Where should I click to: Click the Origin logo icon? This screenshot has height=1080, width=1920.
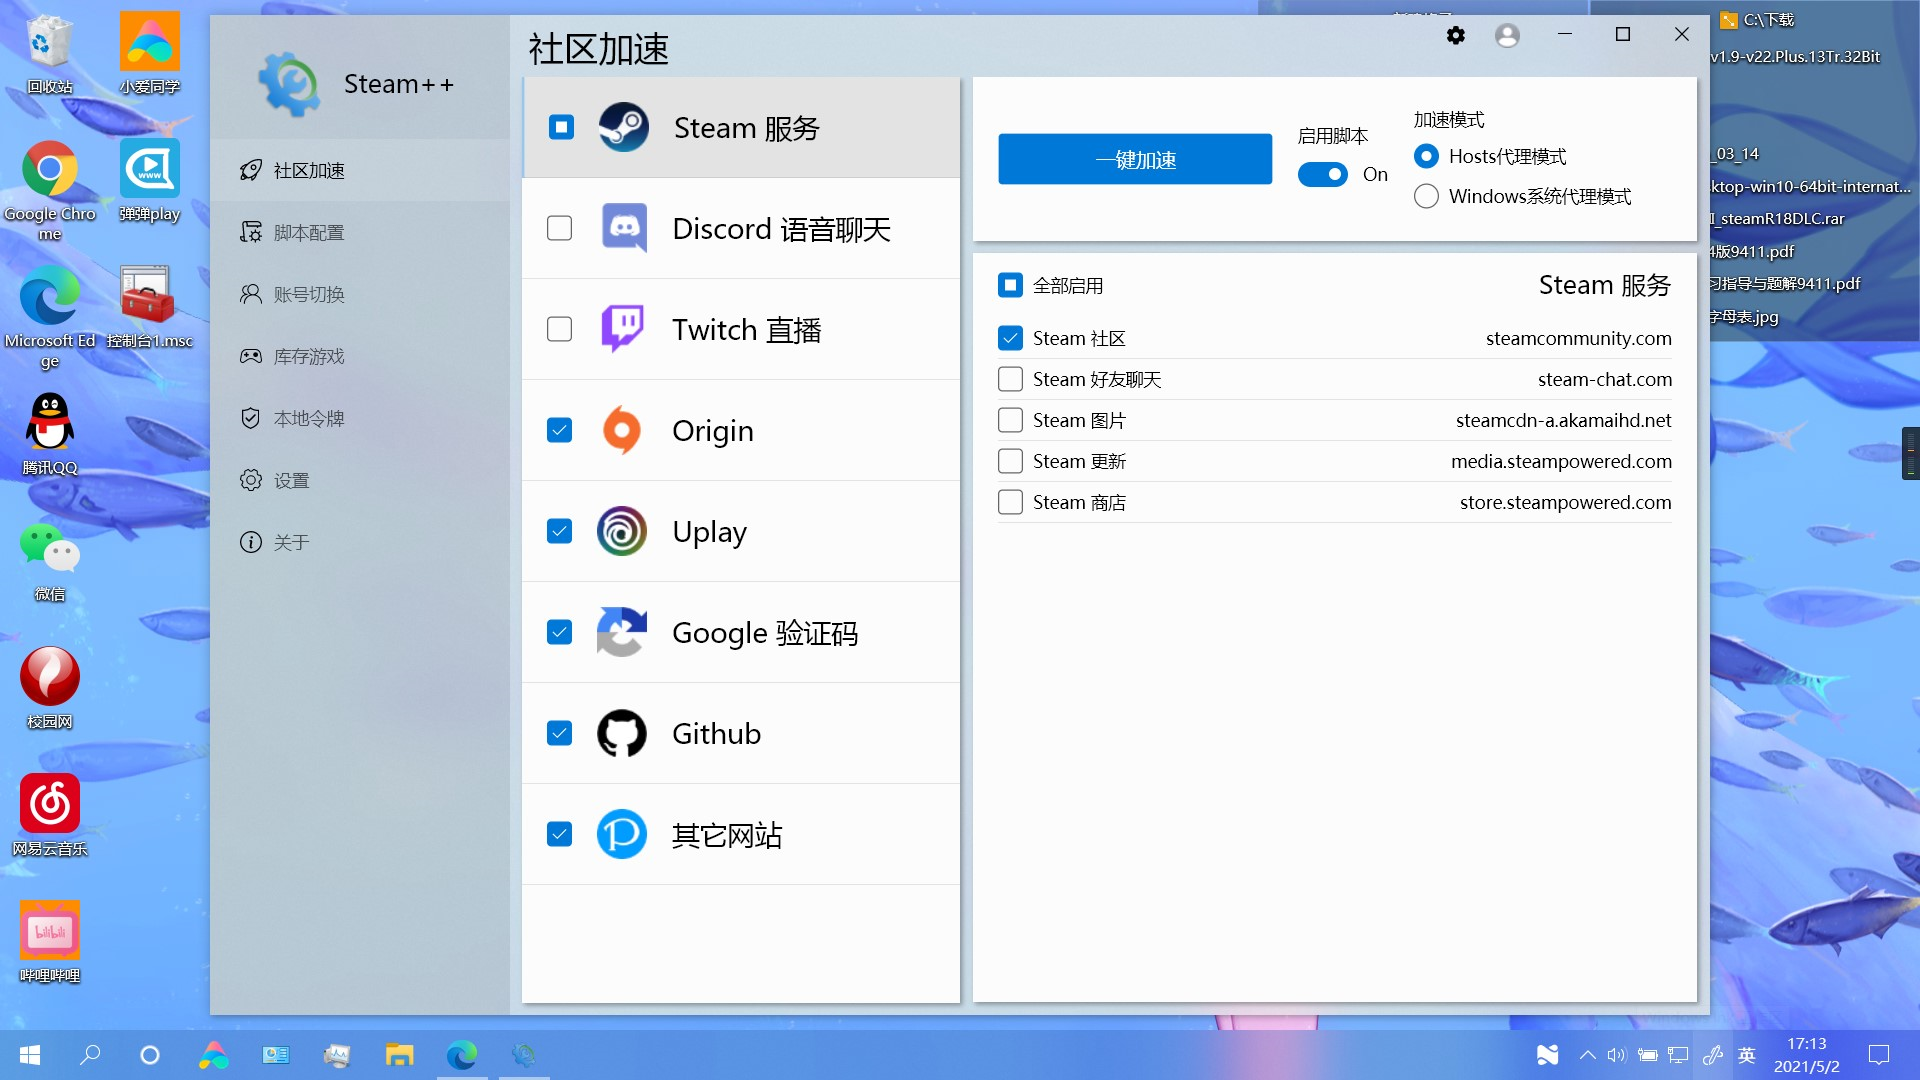tap(622, 430)
